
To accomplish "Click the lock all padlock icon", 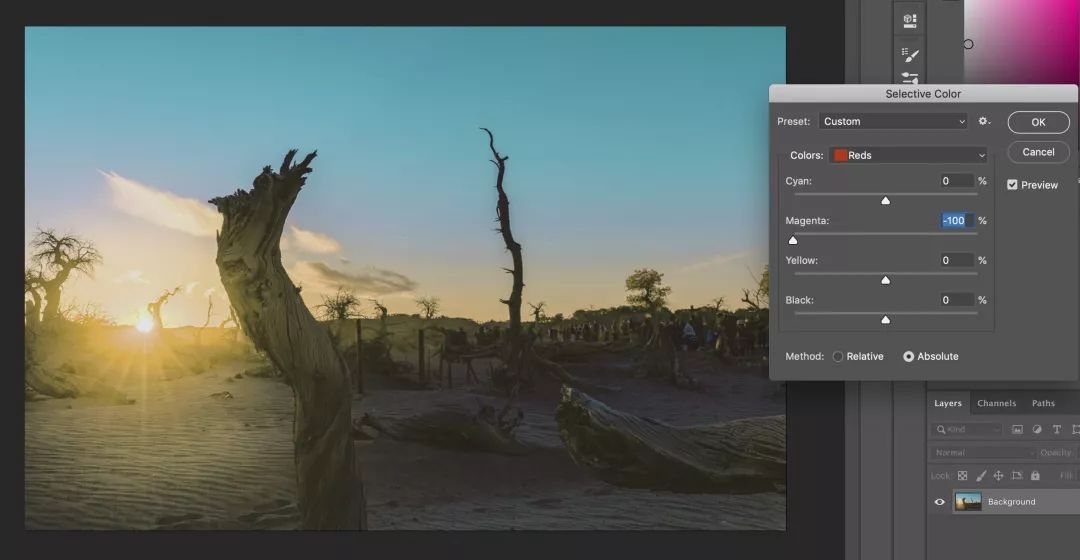I will click(1034, 476).
